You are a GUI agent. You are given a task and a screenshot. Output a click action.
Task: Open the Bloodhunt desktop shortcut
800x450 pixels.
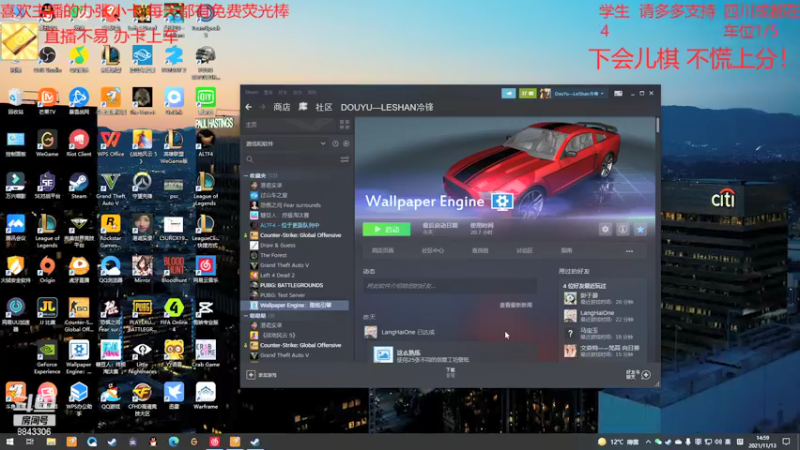(173, 270)
